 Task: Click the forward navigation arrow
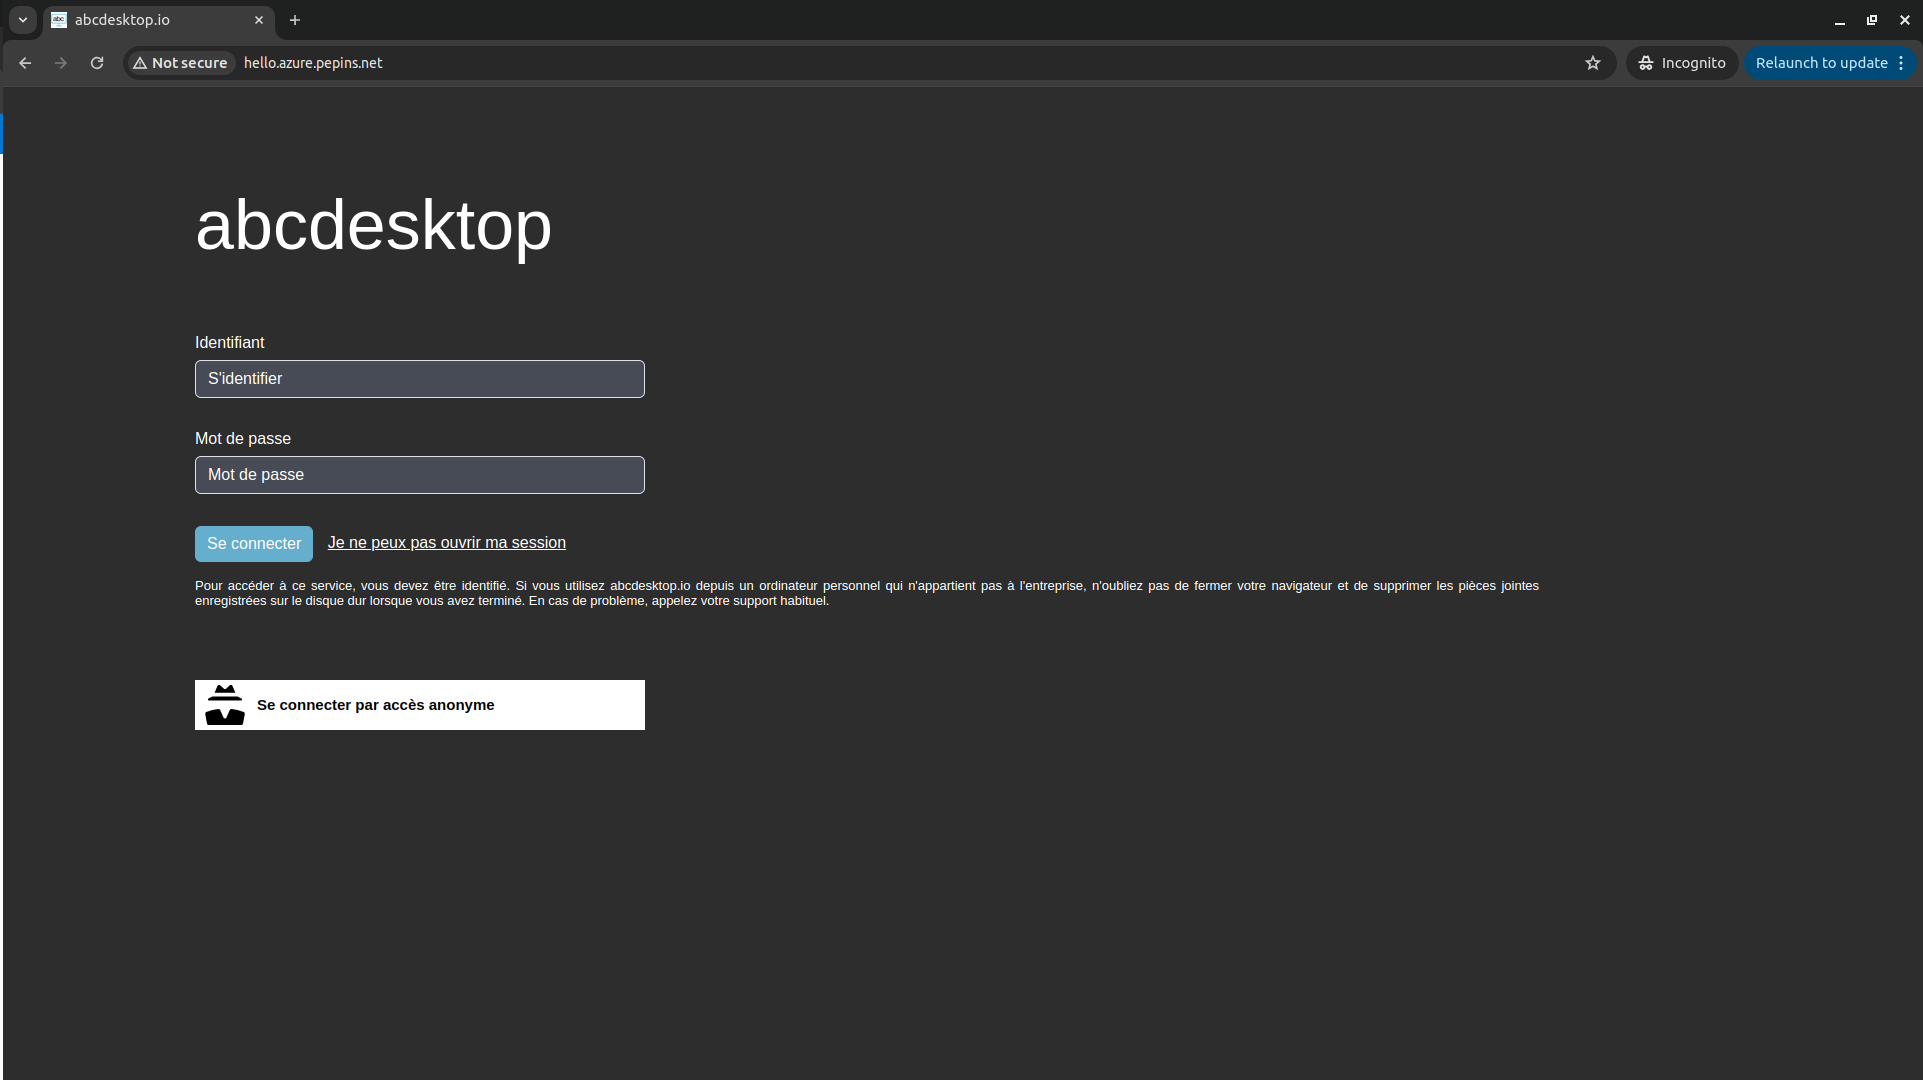click(60, 62)
